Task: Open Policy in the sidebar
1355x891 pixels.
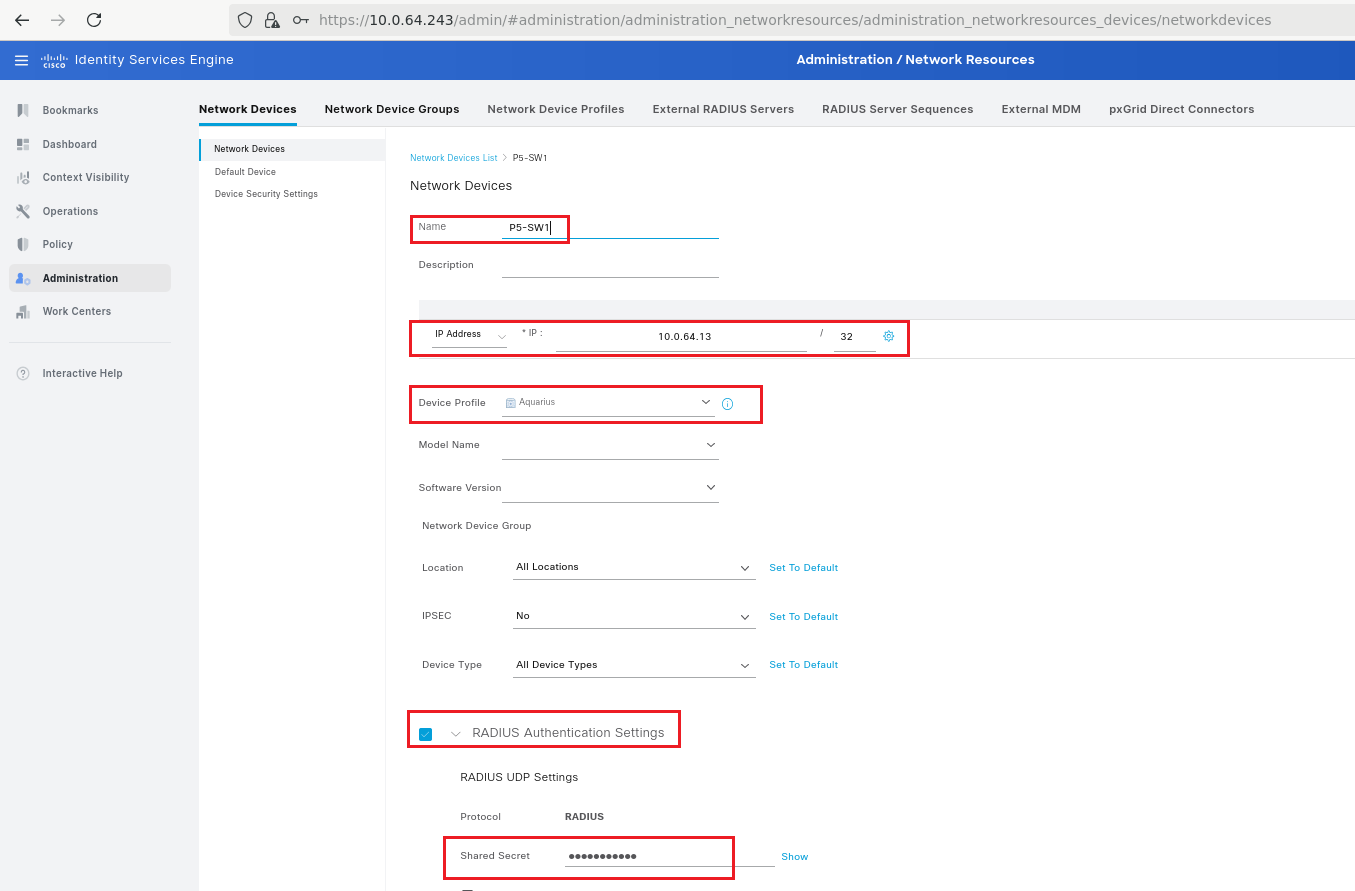Action: (57, 244)
